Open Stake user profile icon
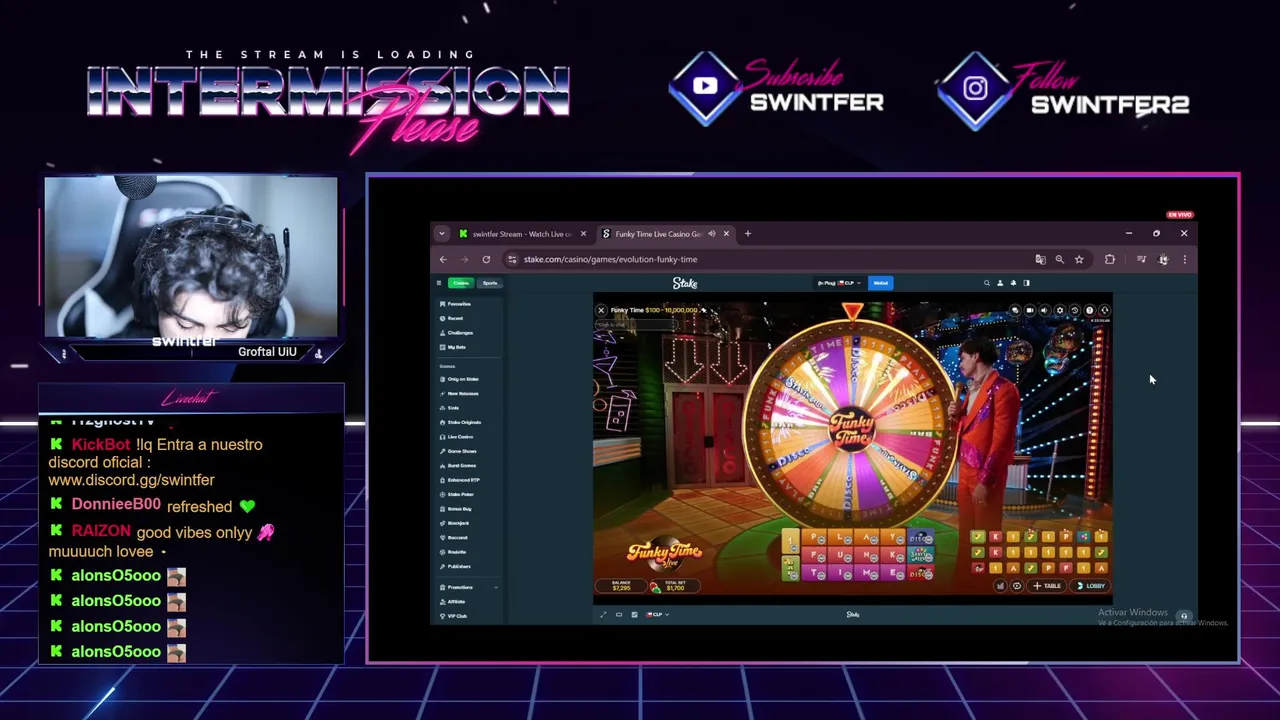This screenshot has height=720, width=1280. pyautogui.click(x=1000, y=283)
